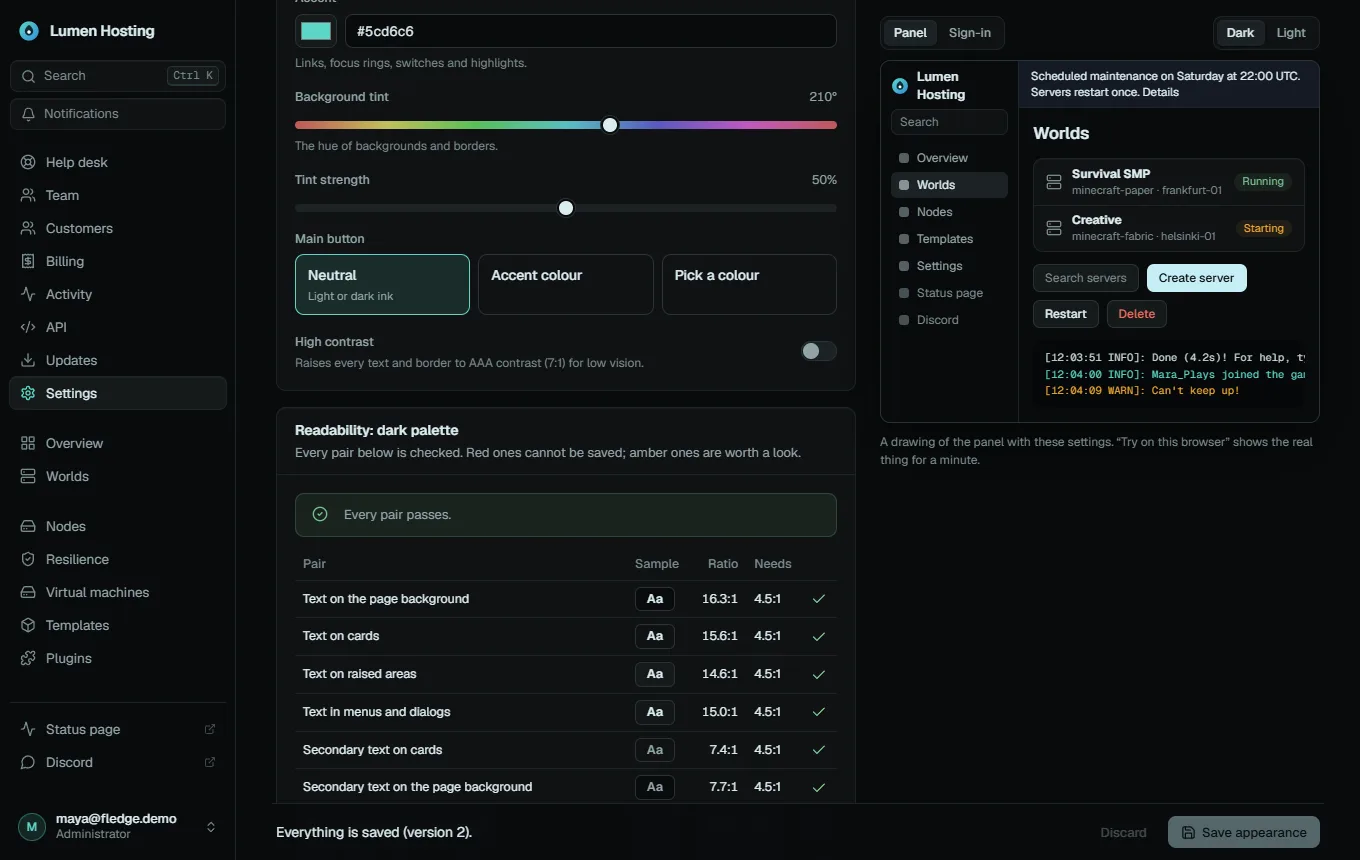Click the Templates box icon in sidebar
This screenshot has height=860, width=1360.
(x=28, y=625)
